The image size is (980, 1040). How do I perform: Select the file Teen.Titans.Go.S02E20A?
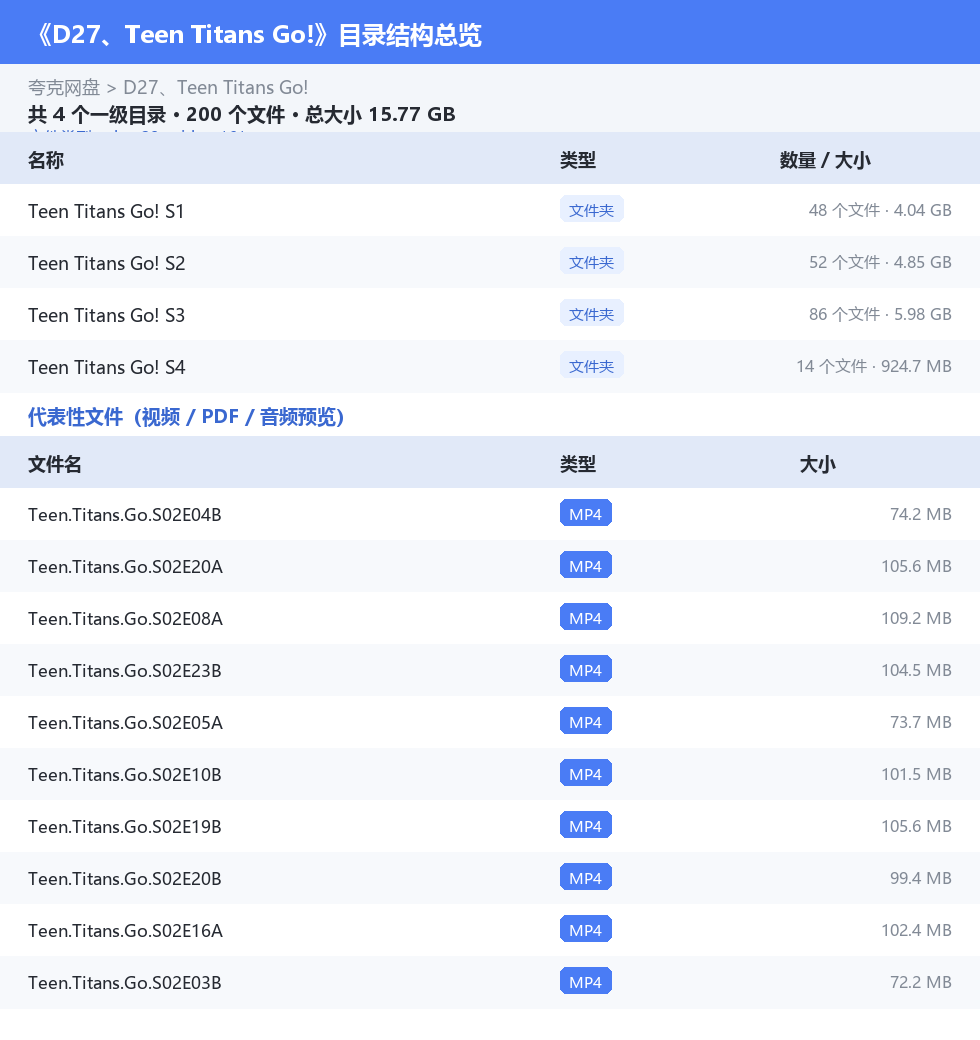[125, 566]
